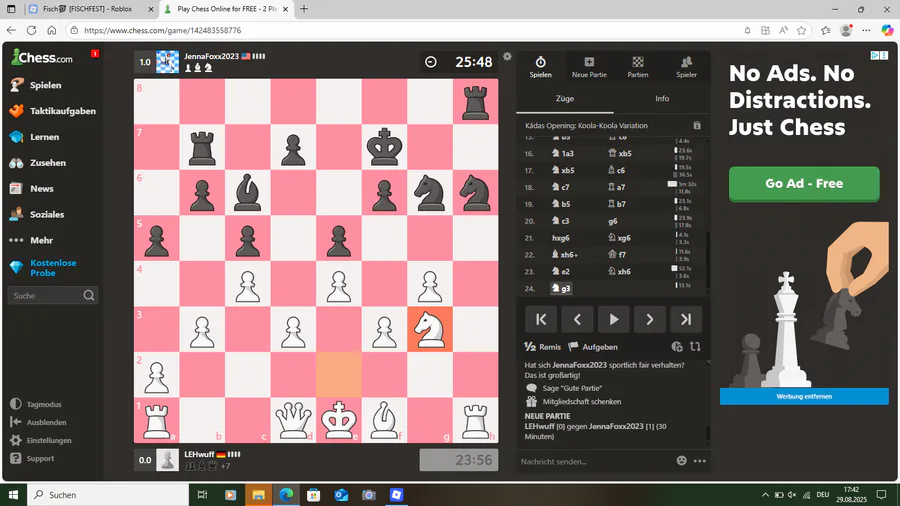Open the chat emoji picker

681,461
